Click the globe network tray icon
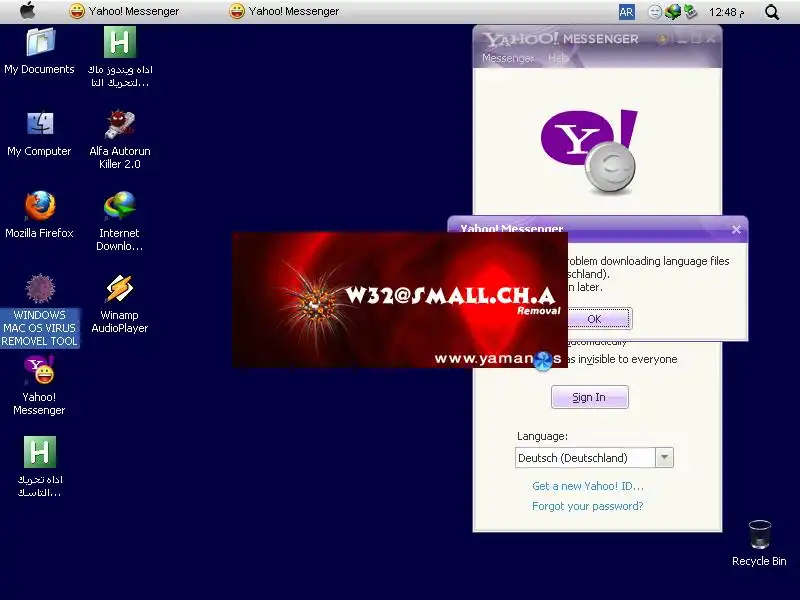Screen dimensions: 800x600 [x=672, y=12]
